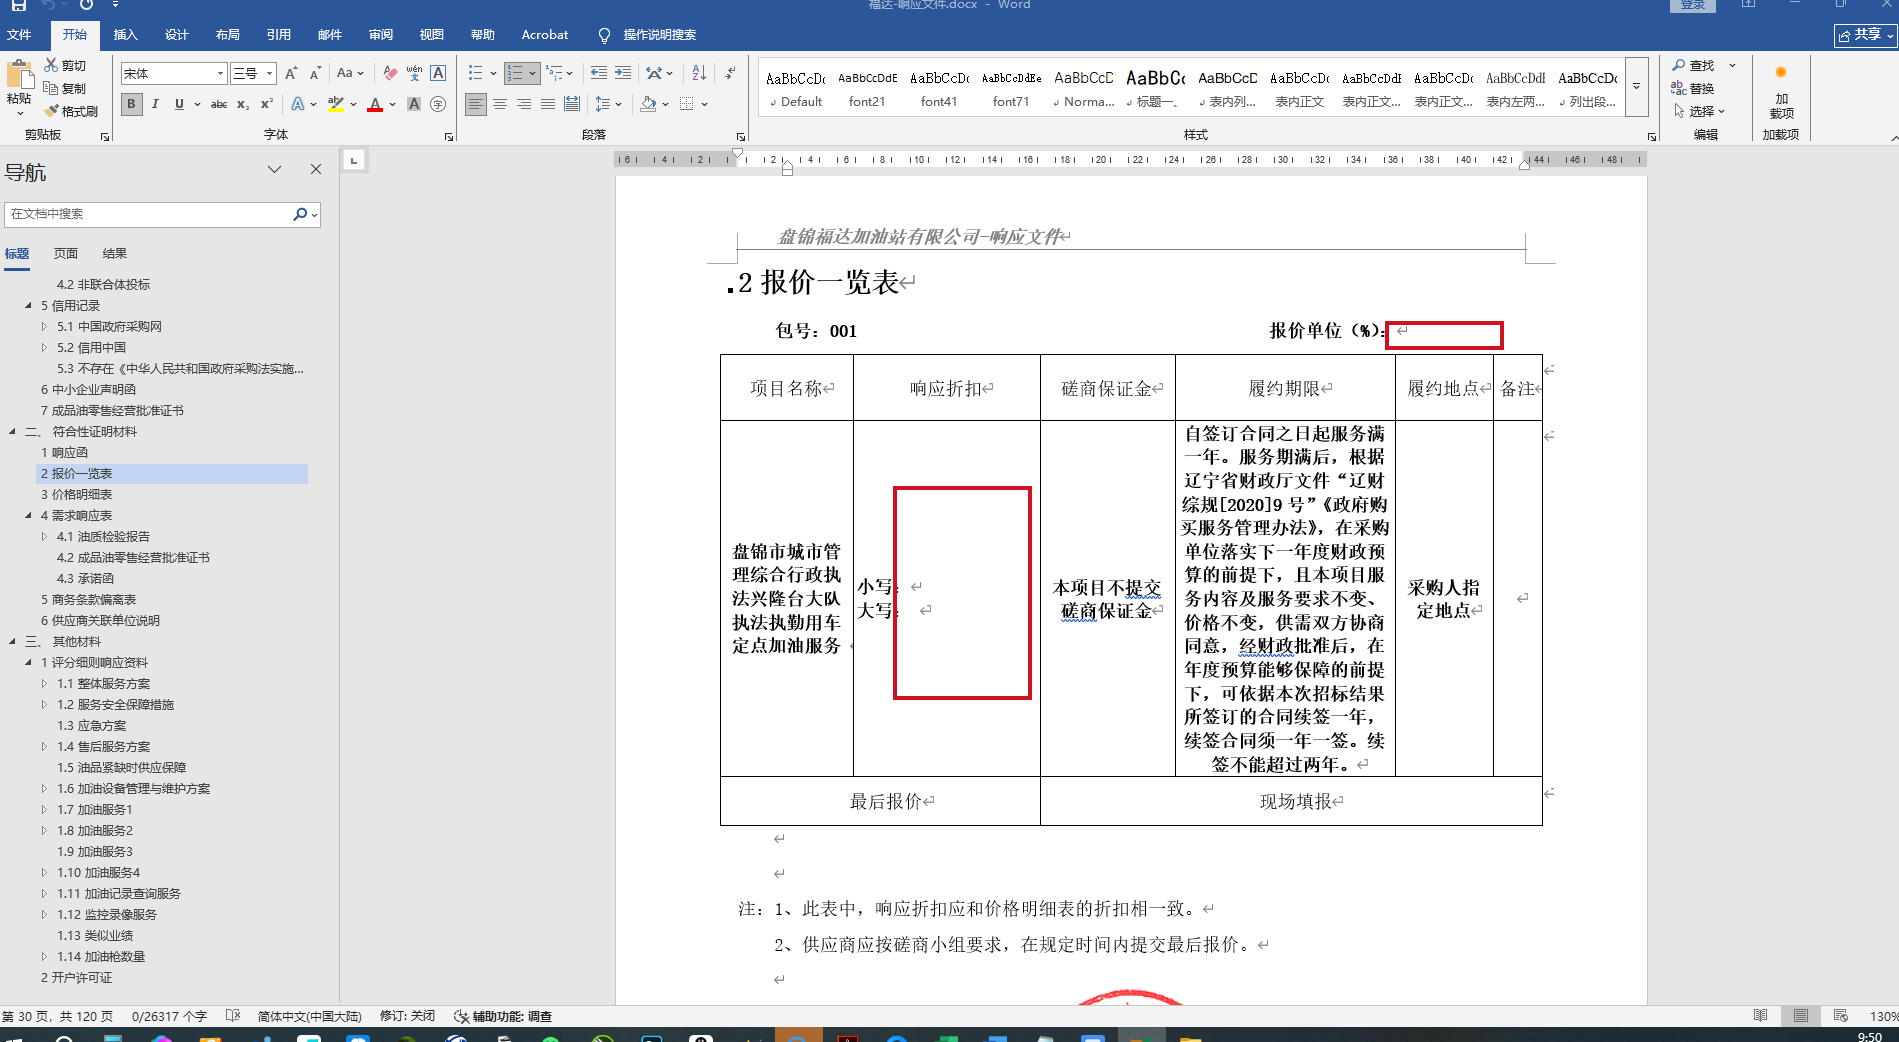Decrease the paragraph indent

[599, 73]
